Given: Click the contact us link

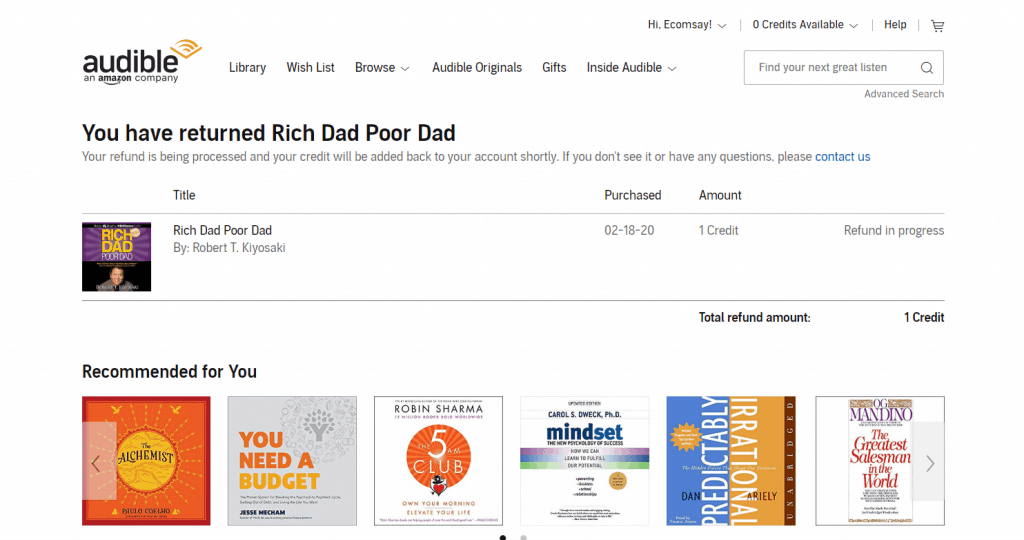Looking at the screenshot, I should (842, 157).
